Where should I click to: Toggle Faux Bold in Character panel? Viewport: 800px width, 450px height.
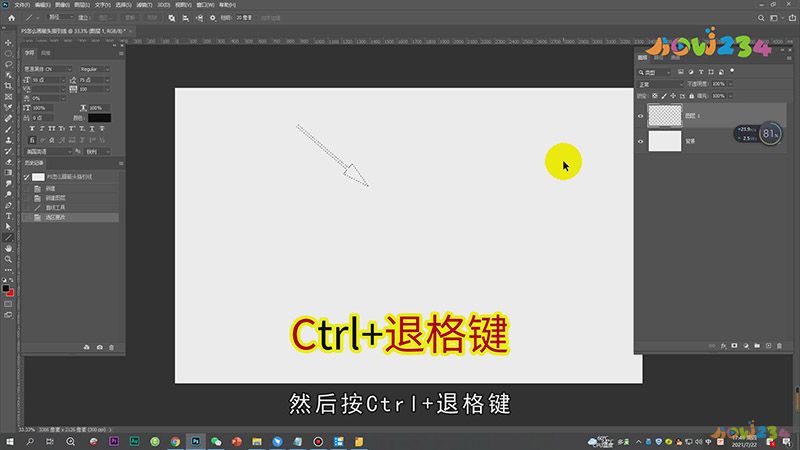coord(32,129)
